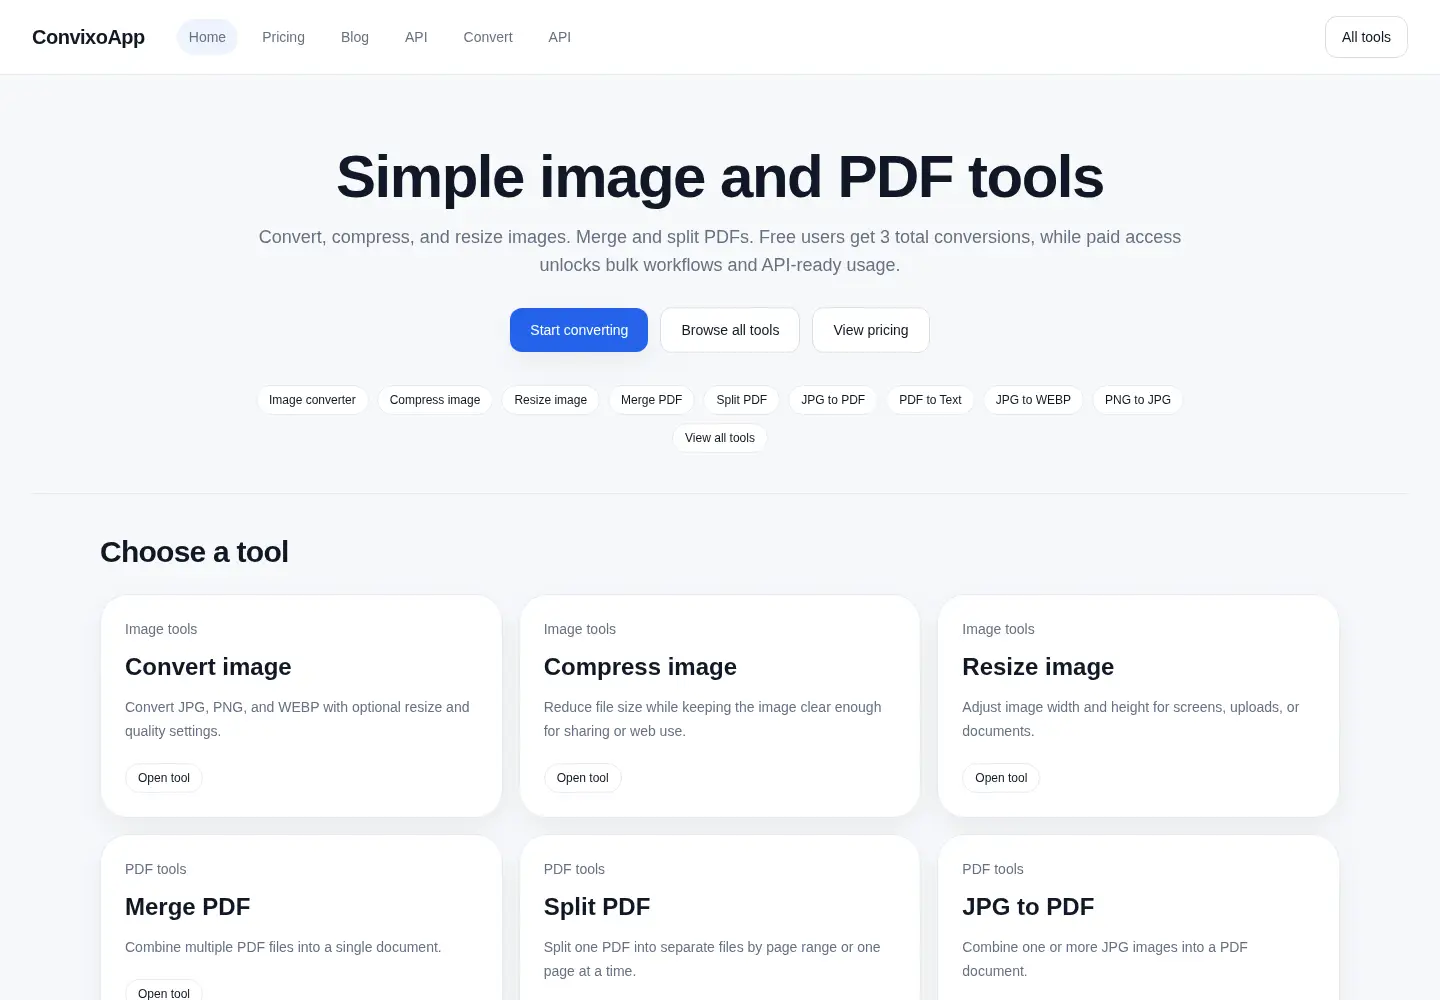Select the Split PDF chip
The width and height of the screenshot is (1440, 1000).
point(742,400)
